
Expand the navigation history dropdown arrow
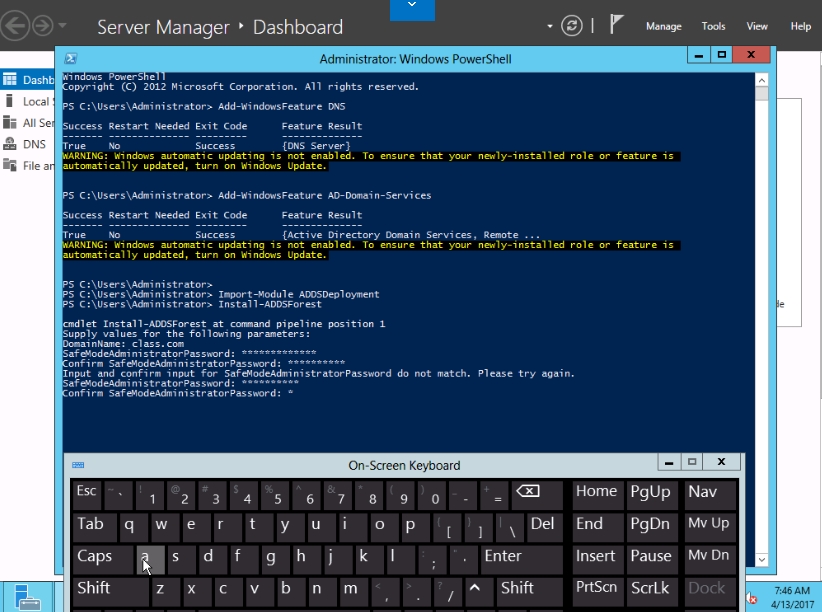63,26
